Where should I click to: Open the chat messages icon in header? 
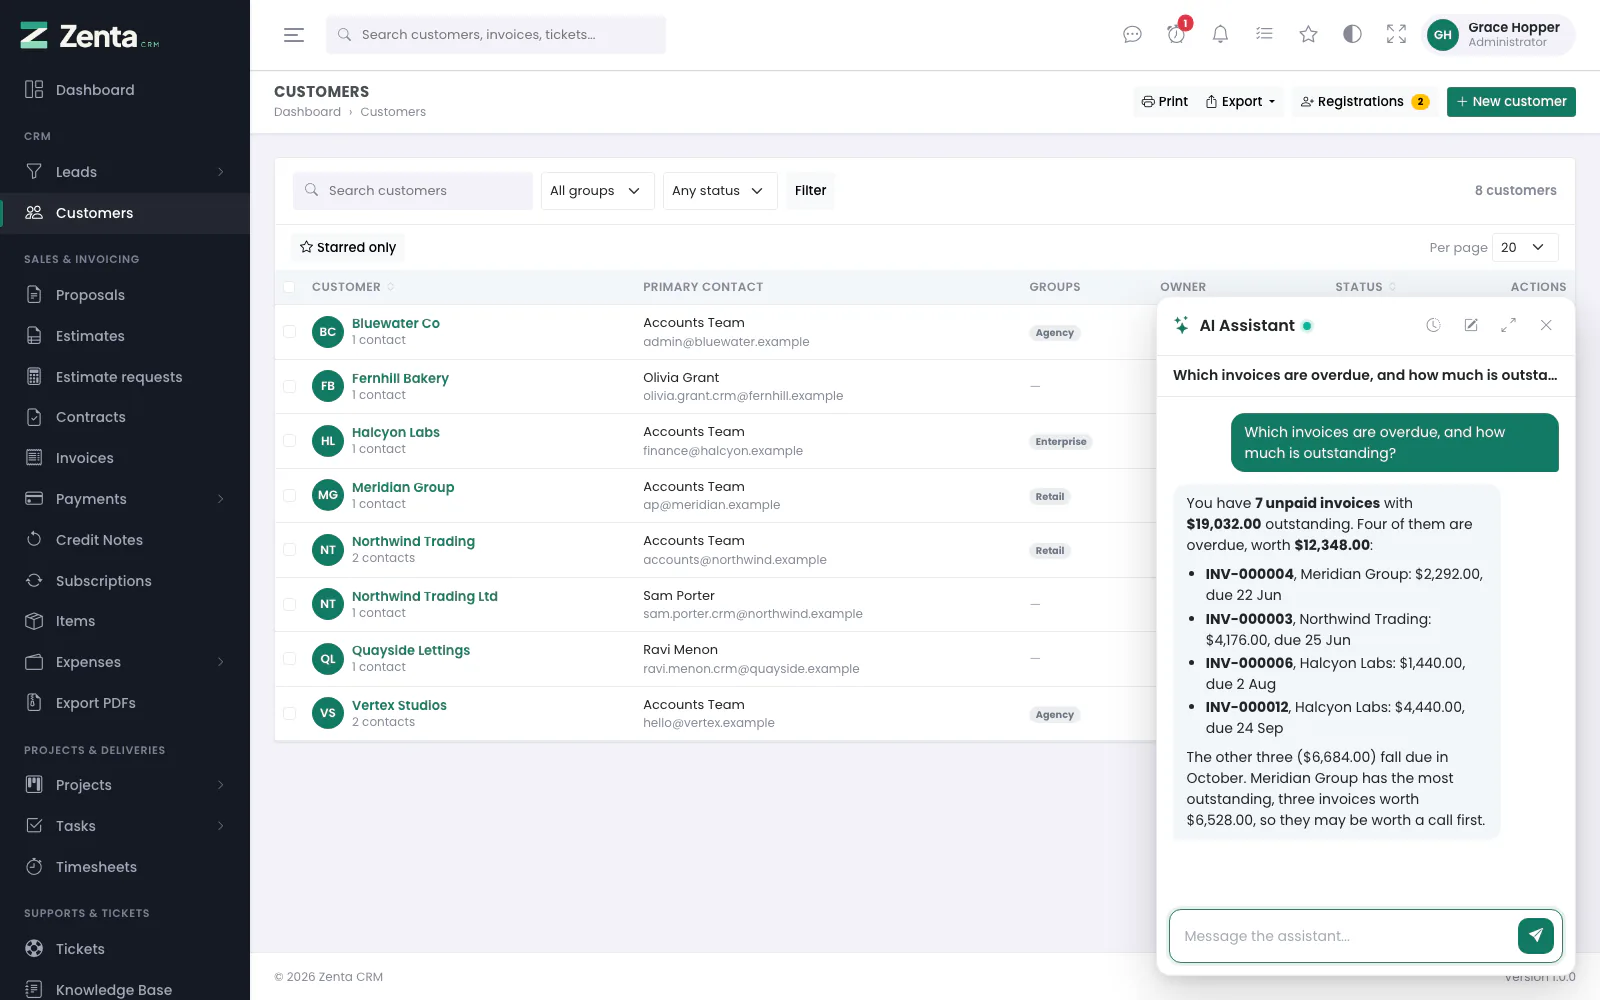coord(1132,35)
